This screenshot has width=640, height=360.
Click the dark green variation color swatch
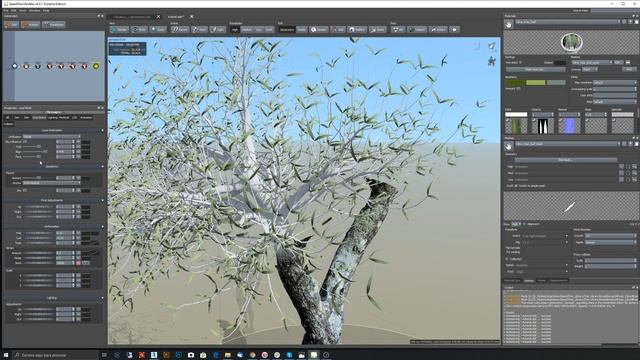515,82
